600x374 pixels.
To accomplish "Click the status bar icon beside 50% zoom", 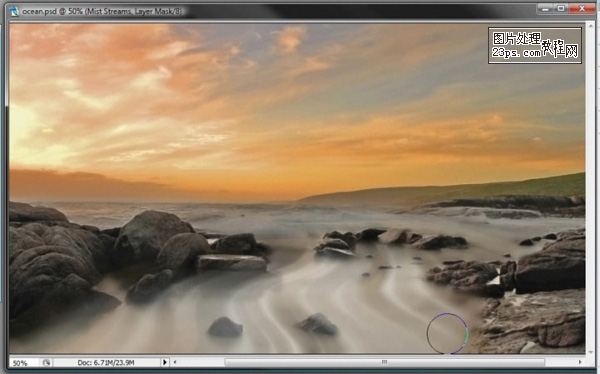I will pyautogui.click(x=46, y=362).
